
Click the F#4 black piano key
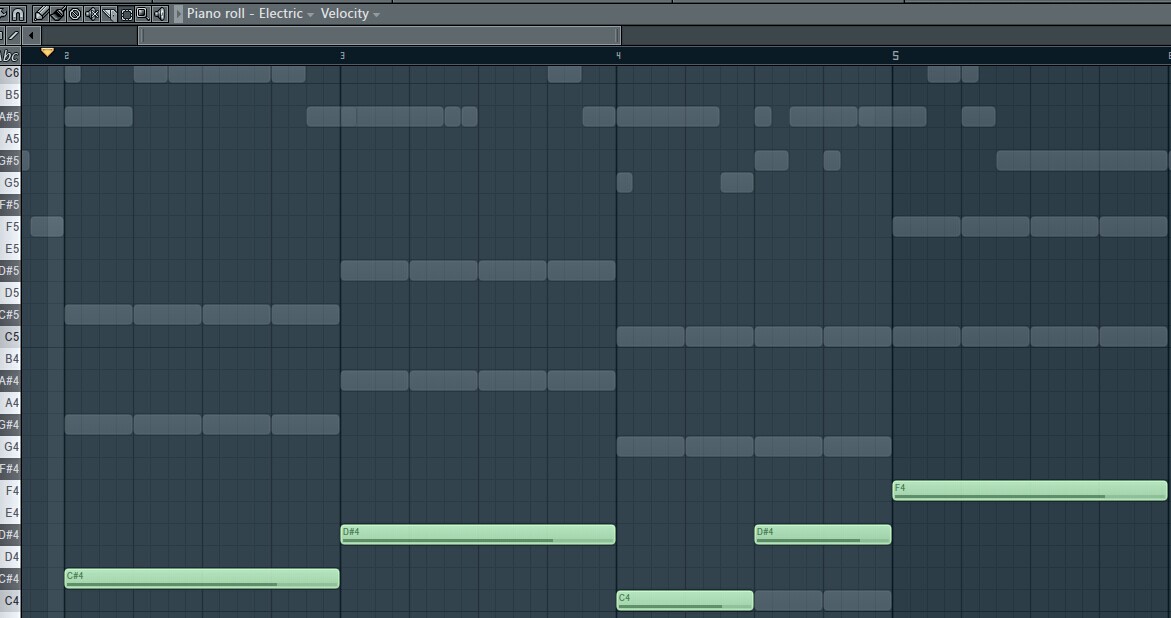pyautogui.click(x=9, y=469)
